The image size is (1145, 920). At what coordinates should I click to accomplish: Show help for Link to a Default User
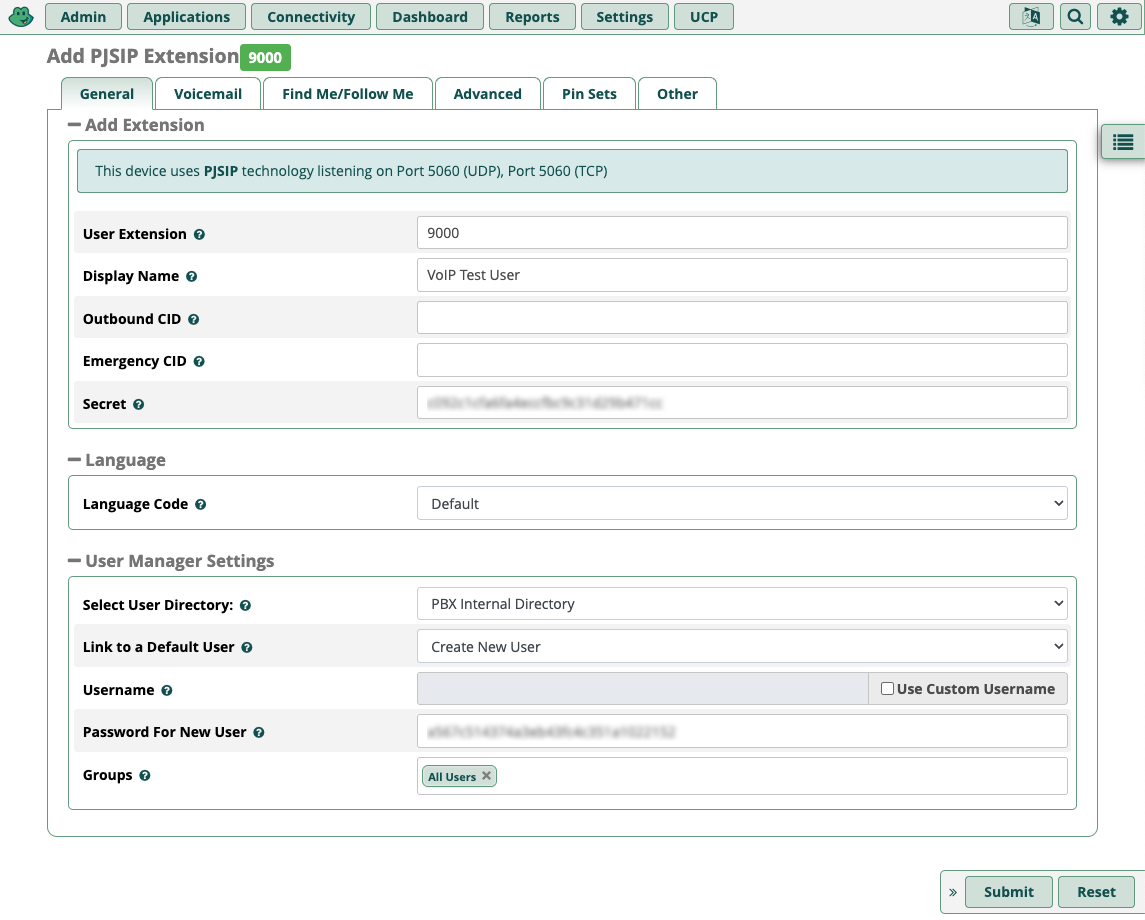click(247, 648)
